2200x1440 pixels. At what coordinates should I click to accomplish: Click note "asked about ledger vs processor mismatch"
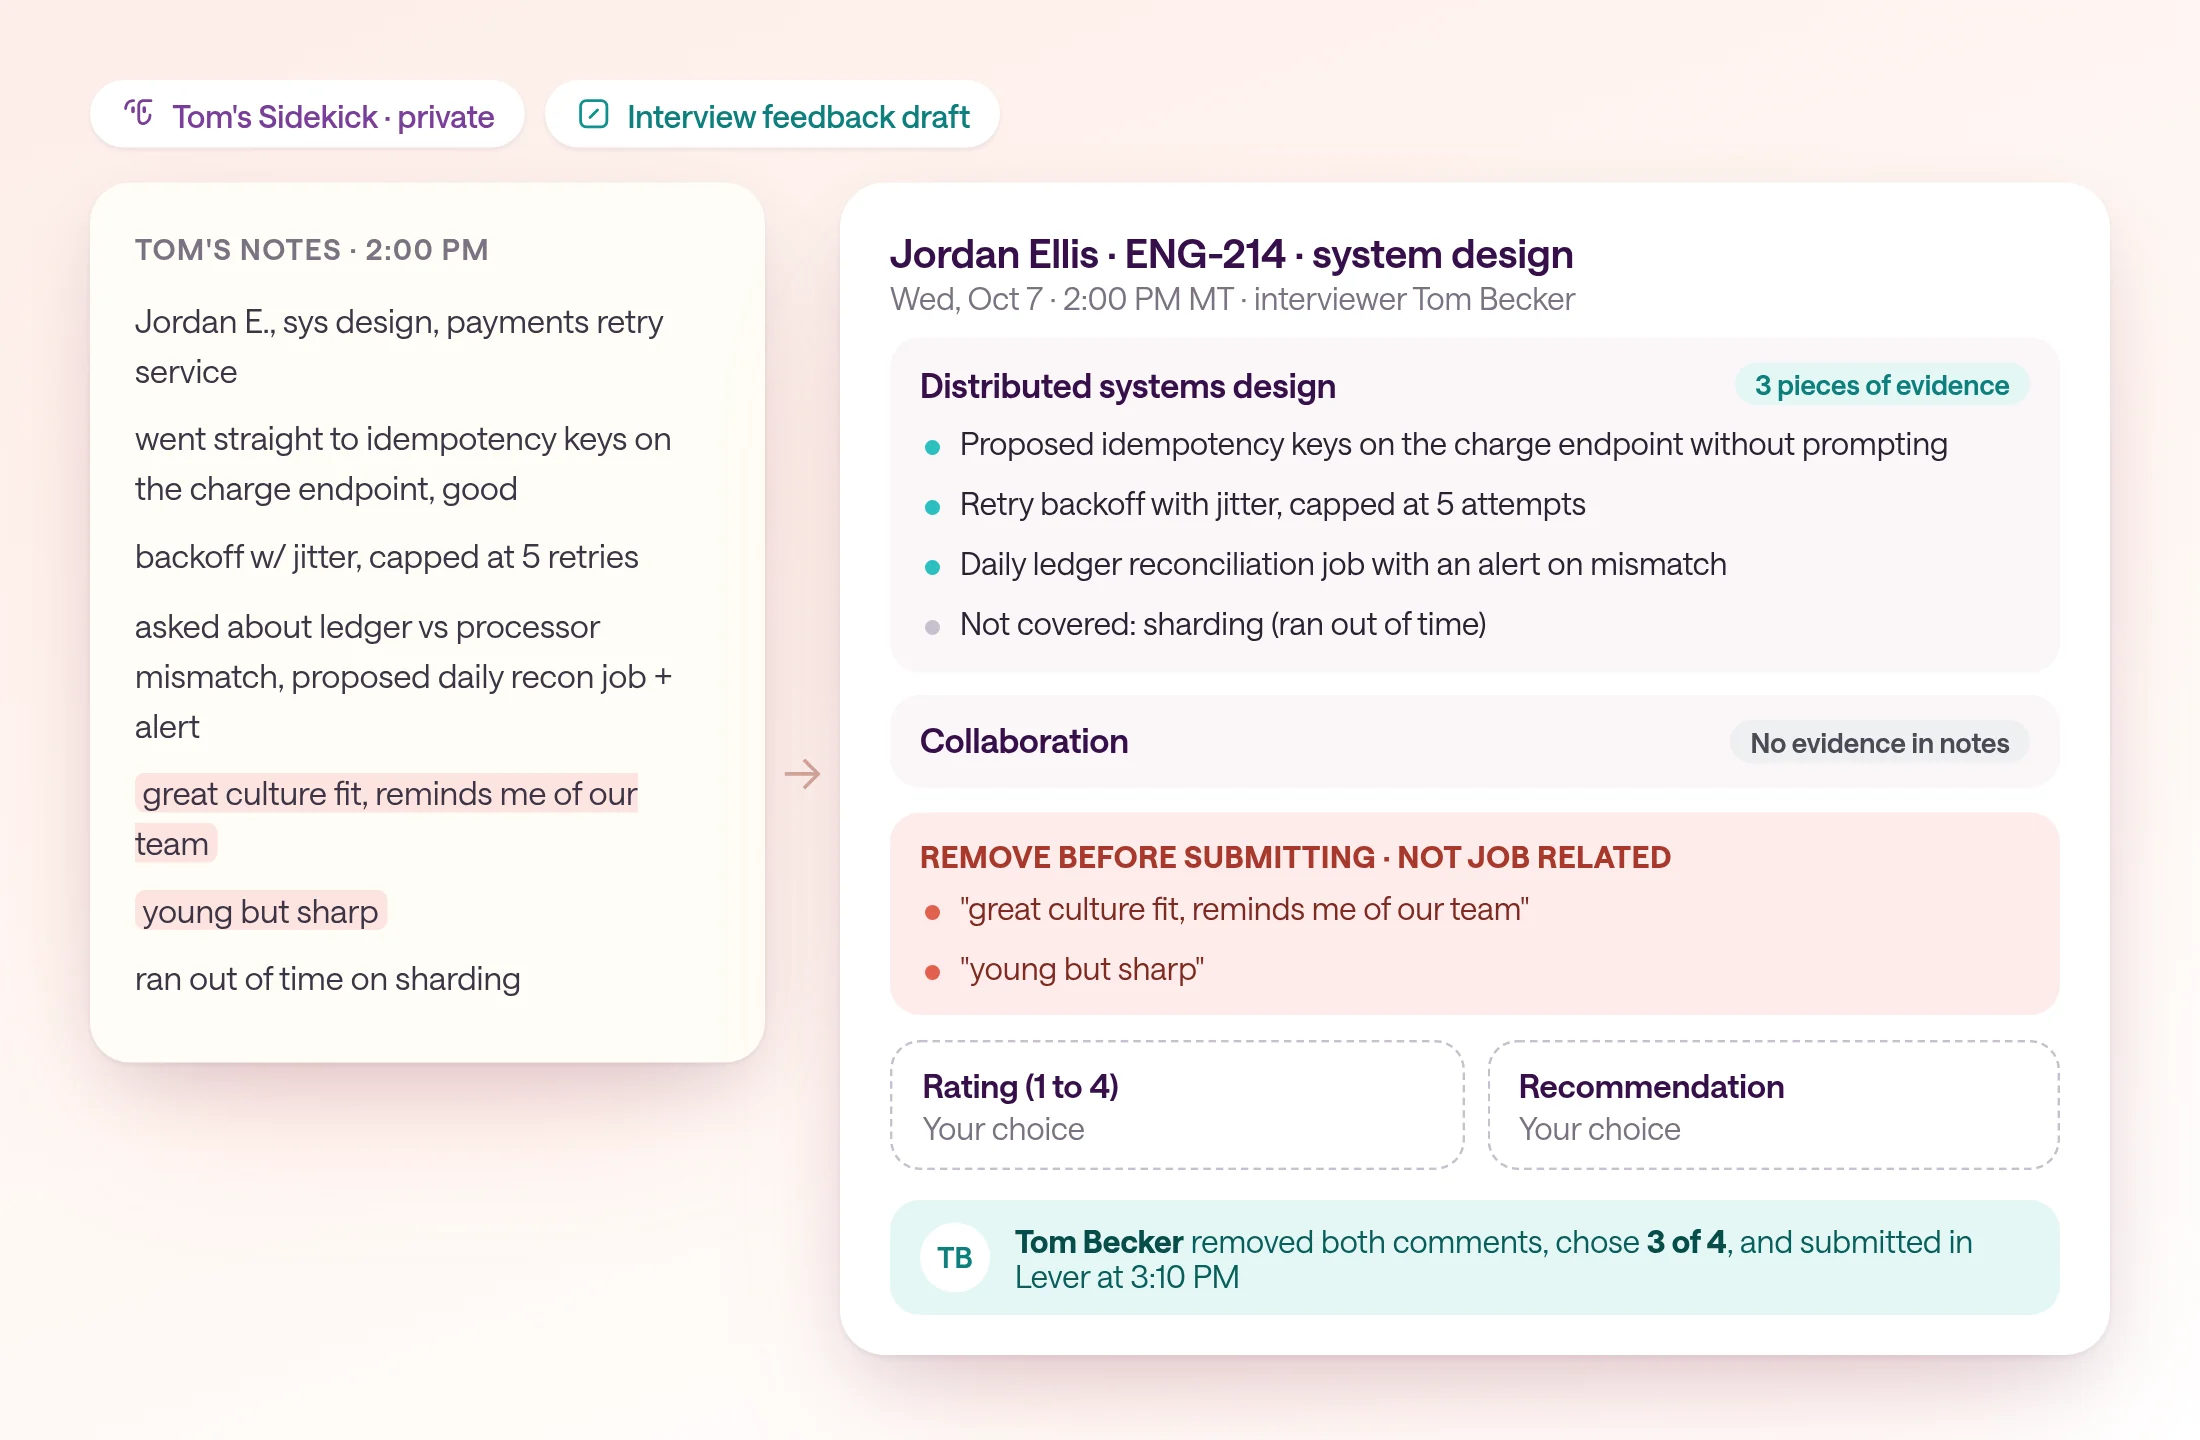pyautogui.click(x=403, y=677)
